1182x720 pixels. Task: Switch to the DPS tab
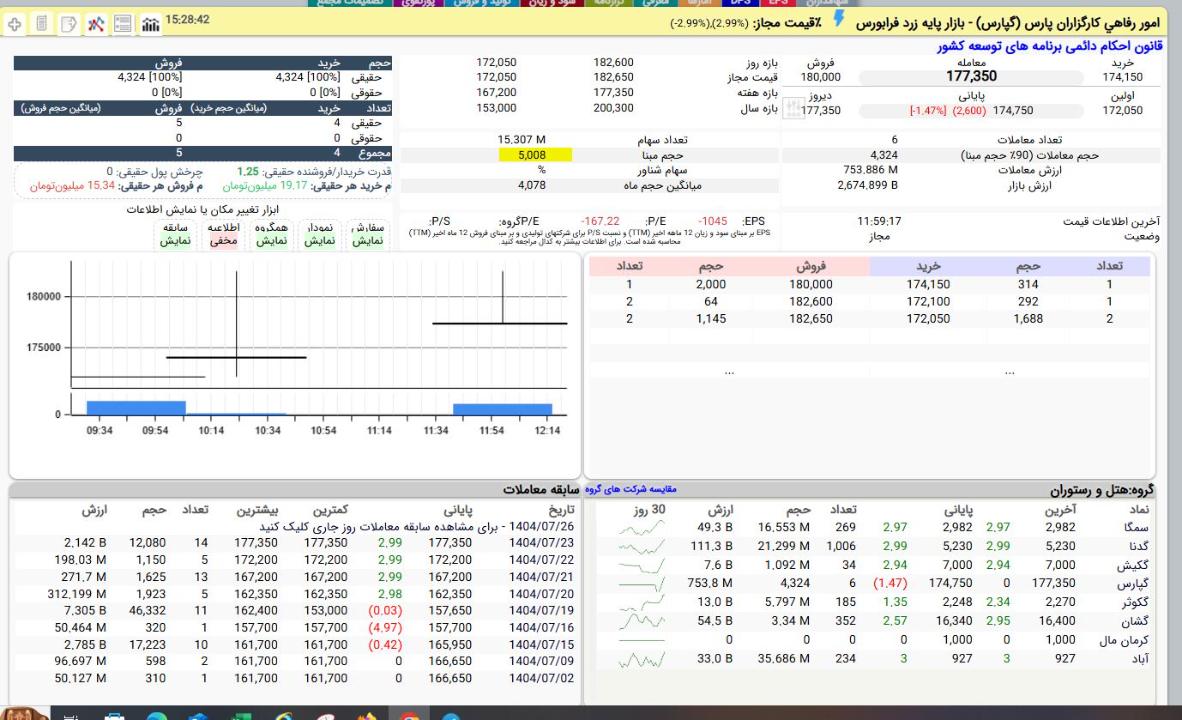point(744,4)
